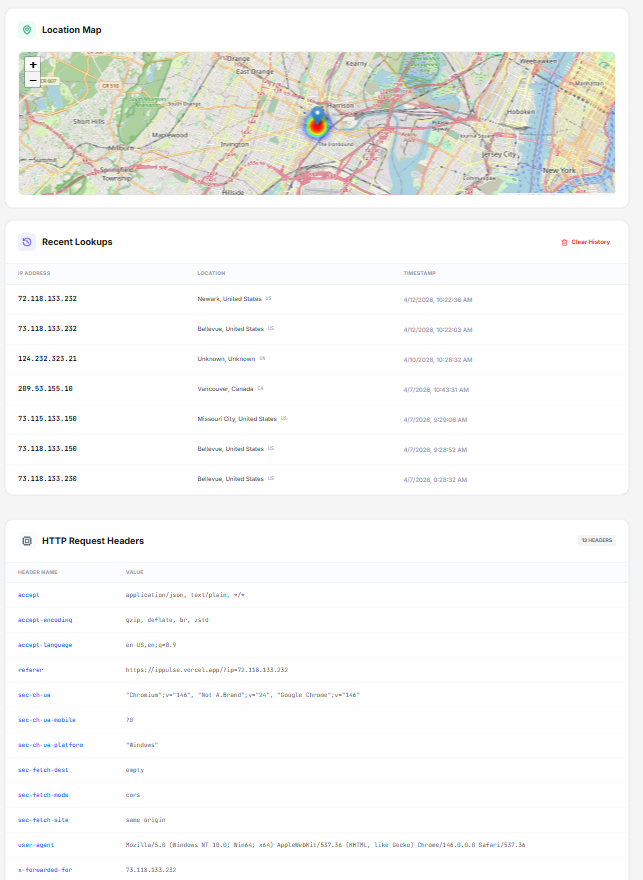
Task: Select the 124.232.323.21 lookup entry
Action: (47, 359)
